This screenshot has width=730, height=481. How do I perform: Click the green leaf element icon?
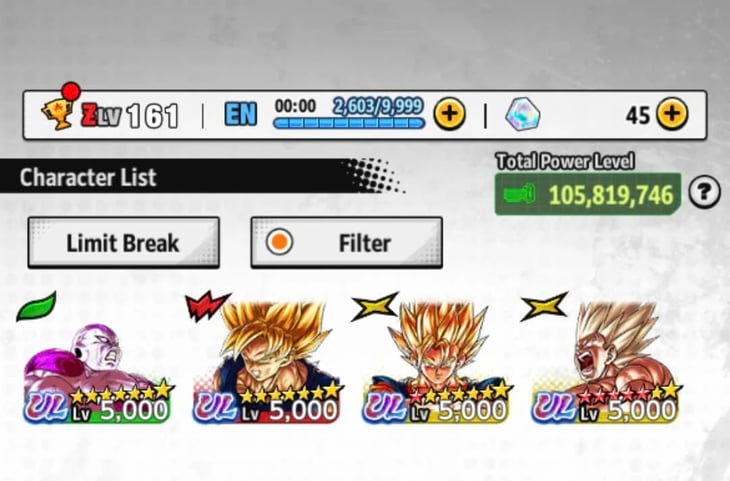36,306
